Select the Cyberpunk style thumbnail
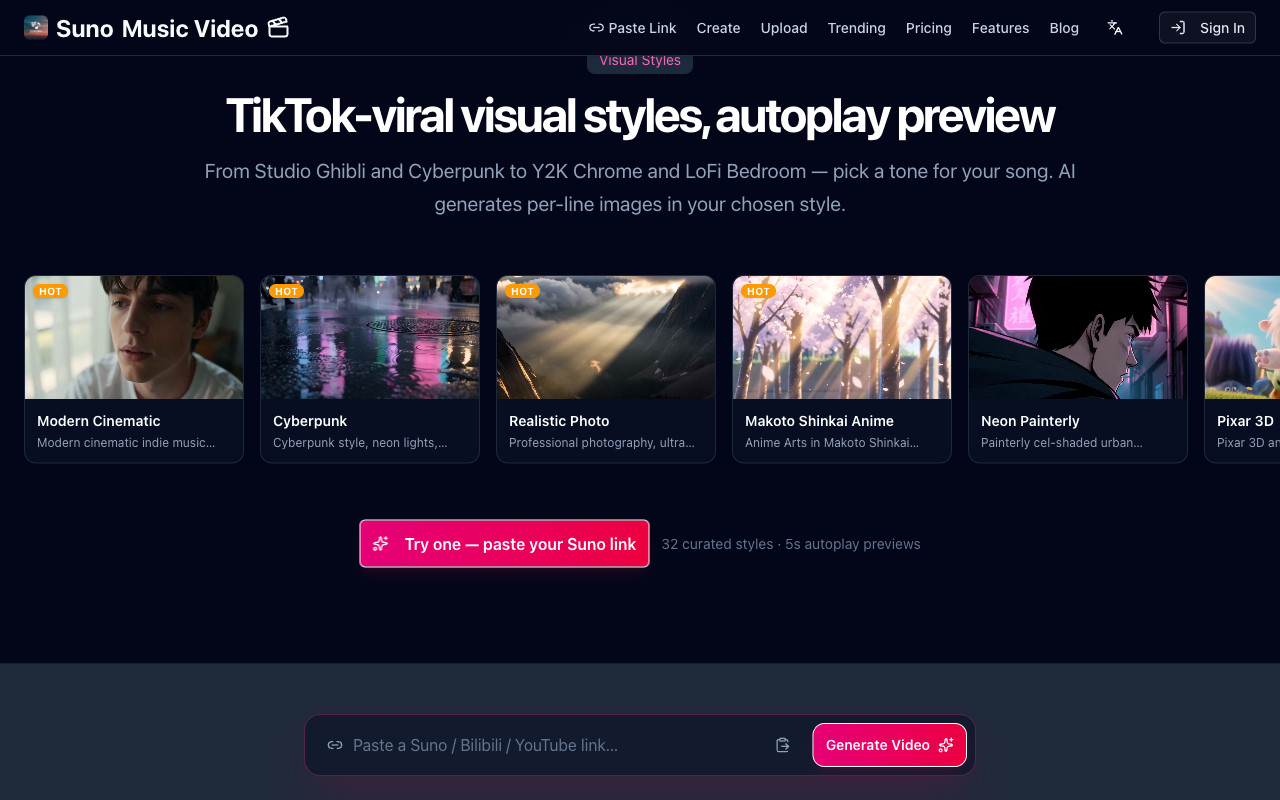Image resolution: width=1280 pixels, height=800 pixels. [x=370, y=338]
